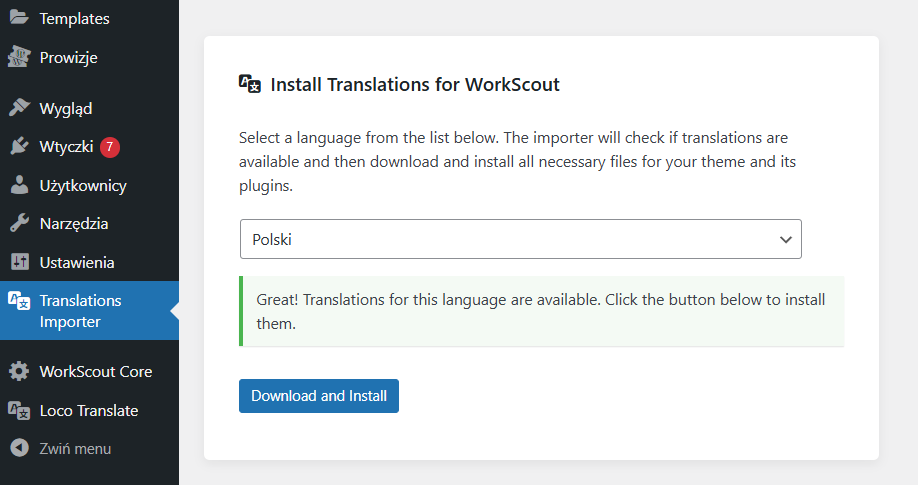Click the Ustawienia sliders icon

click(19, 262)
